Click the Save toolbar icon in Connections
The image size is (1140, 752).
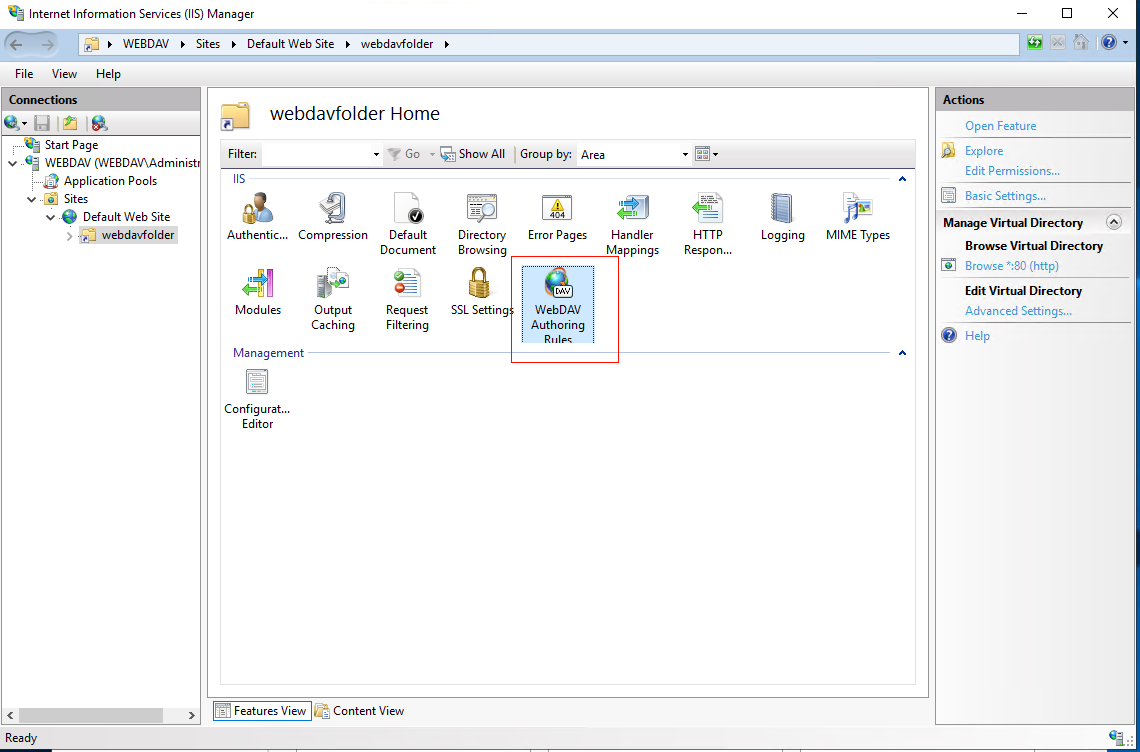click(42, 123)
